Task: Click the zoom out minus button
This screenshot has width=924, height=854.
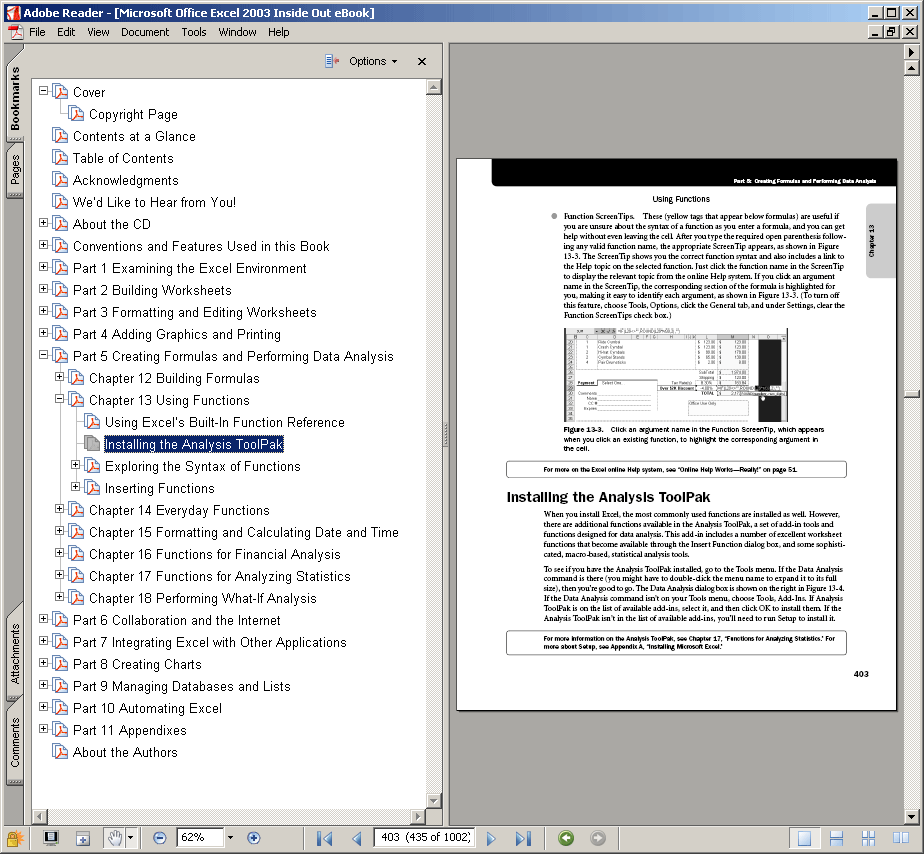Action: tap(159, 837)
